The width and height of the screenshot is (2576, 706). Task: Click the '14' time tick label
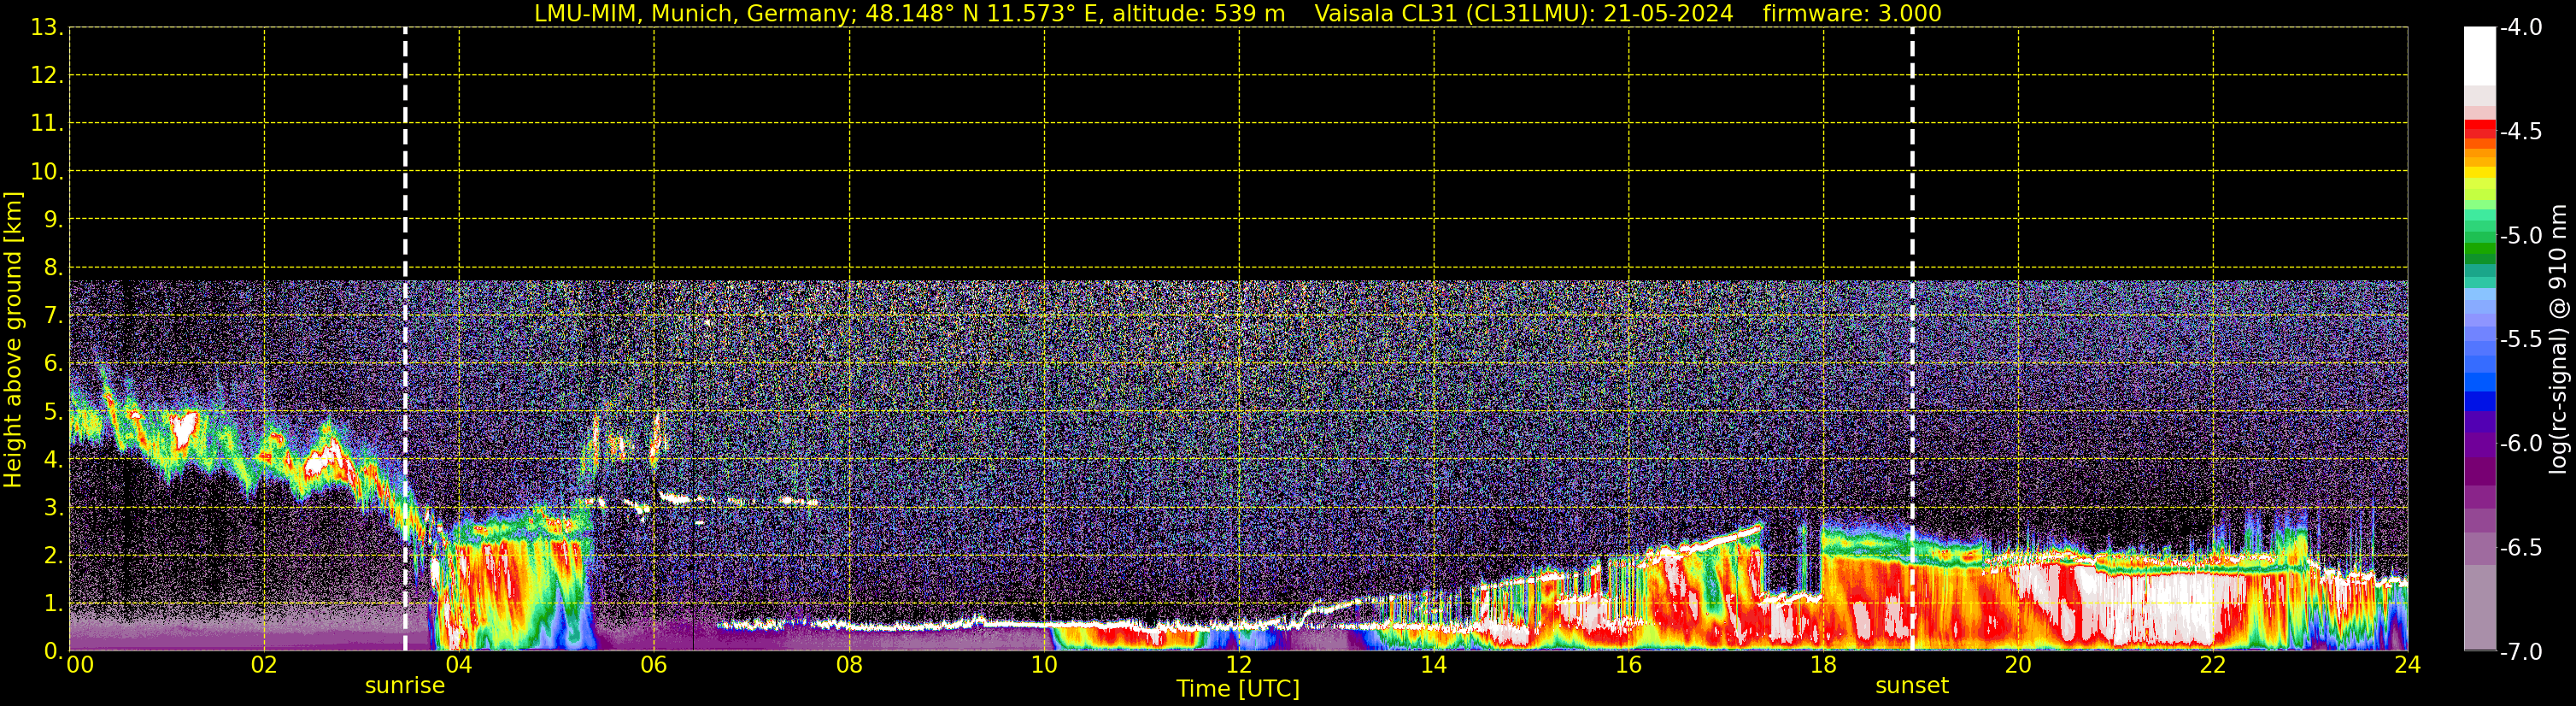coord(1434,665)
